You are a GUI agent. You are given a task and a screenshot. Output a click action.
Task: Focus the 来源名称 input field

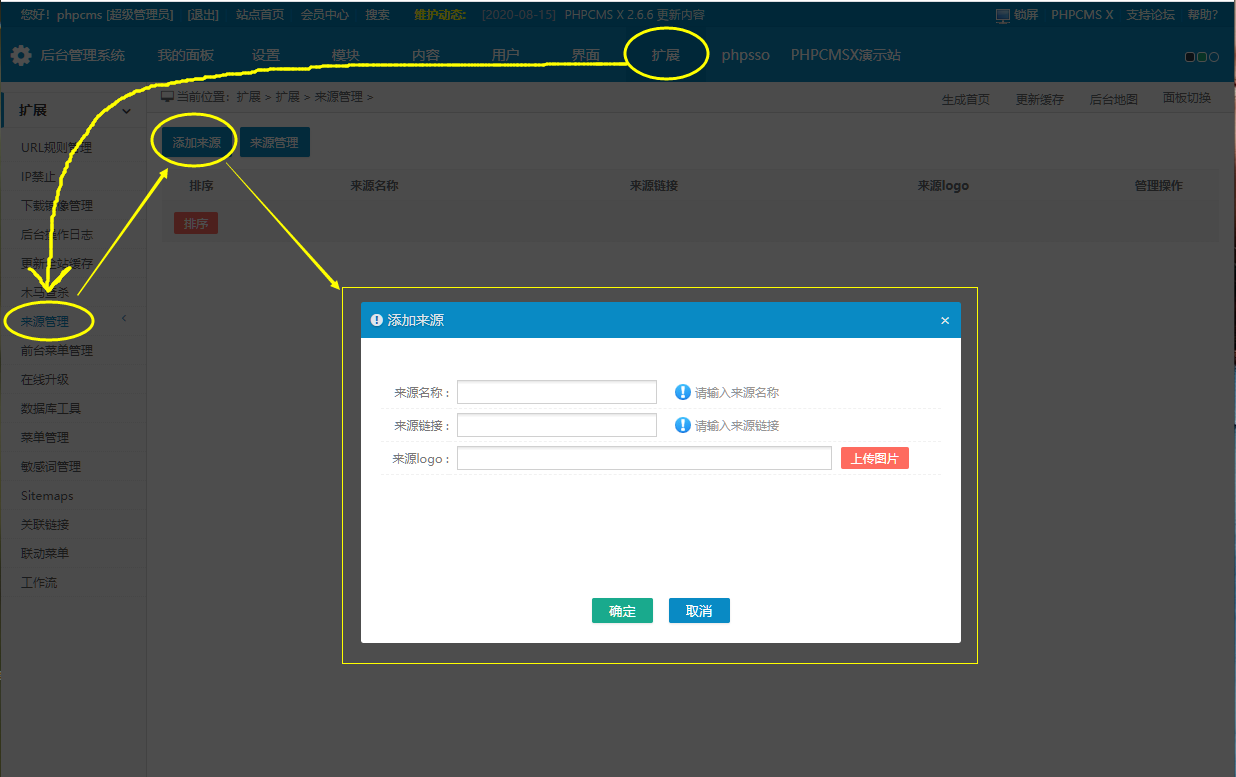557,392
